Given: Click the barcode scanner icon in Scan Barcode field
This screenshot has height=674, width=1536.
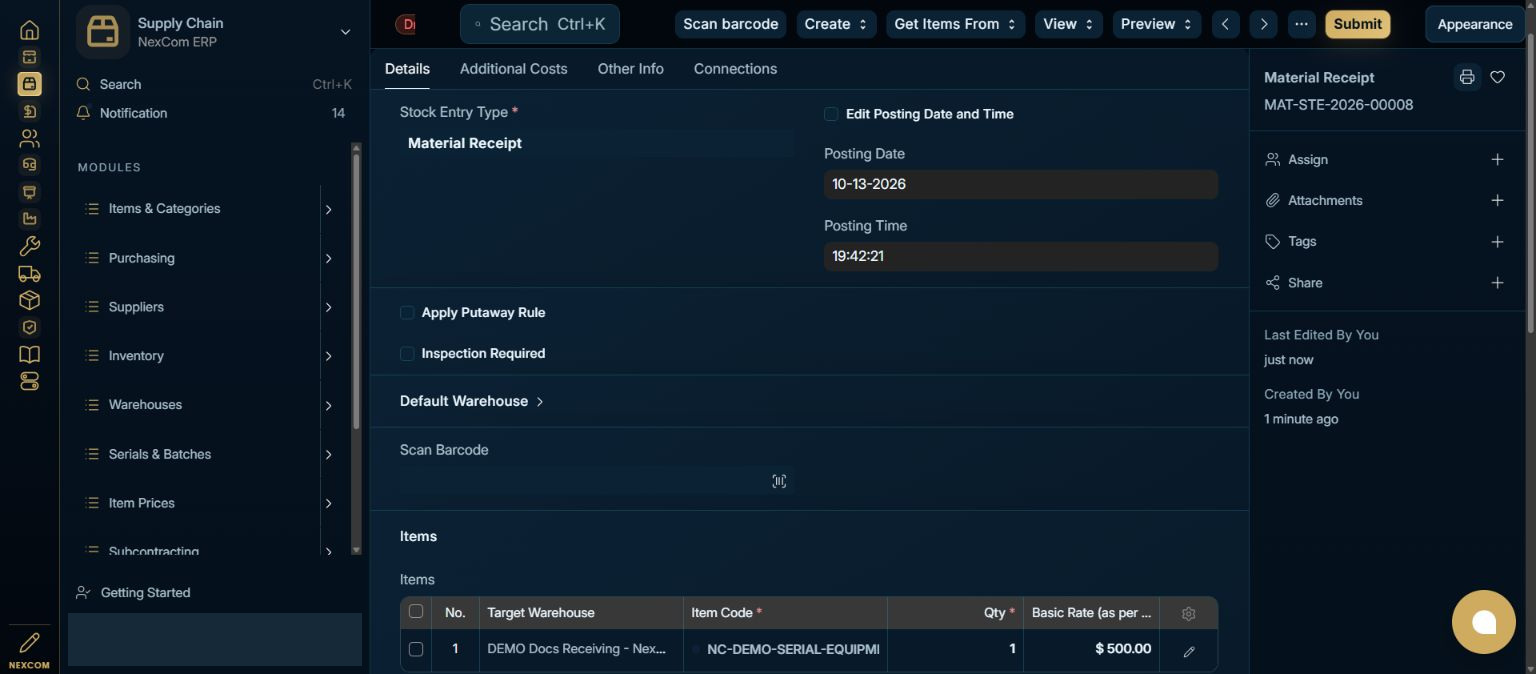Looking at the screenshot, I should 779,481.
